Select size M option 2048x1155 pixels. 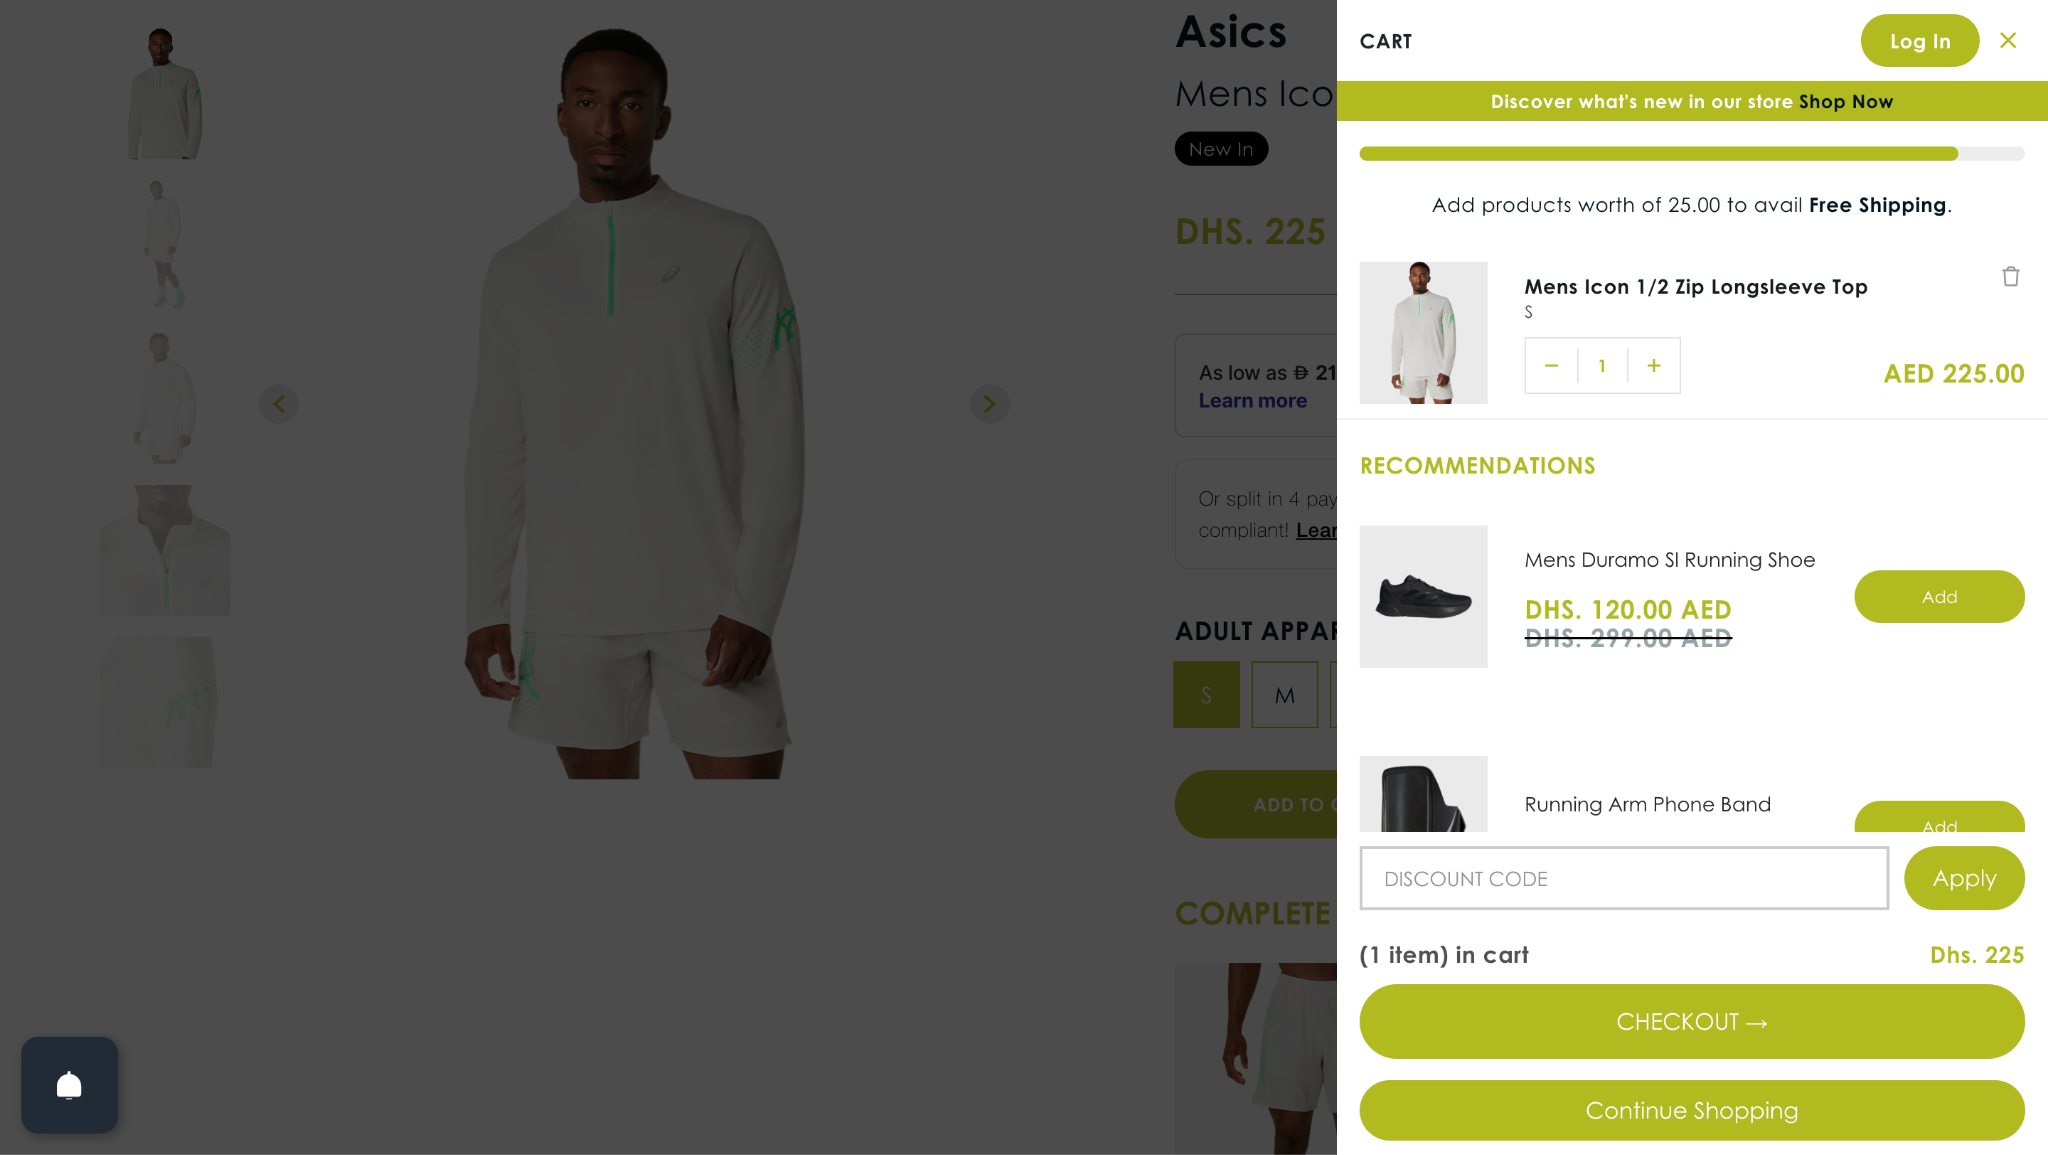pos(1284,695)
